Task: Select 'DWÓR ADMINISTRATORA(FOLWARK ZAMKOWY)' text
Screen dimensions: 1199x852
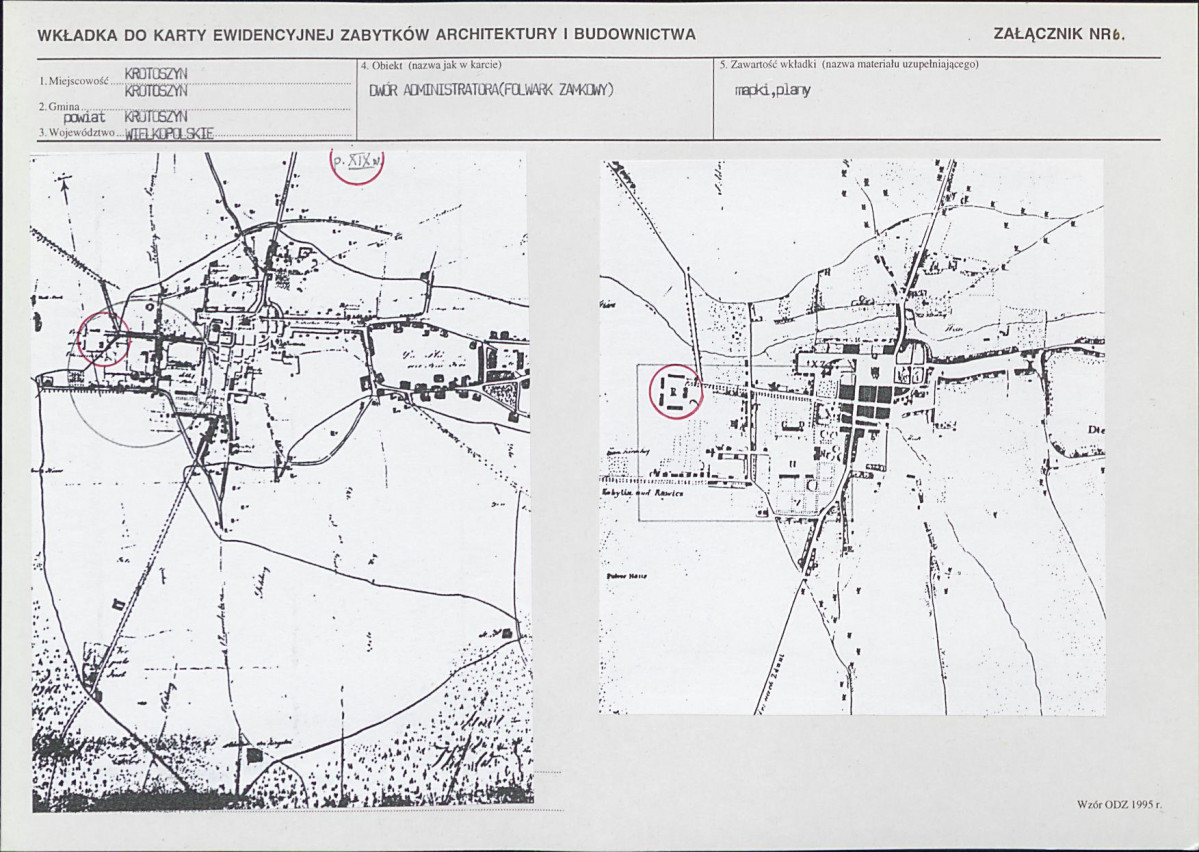Action: coord(492,90)
